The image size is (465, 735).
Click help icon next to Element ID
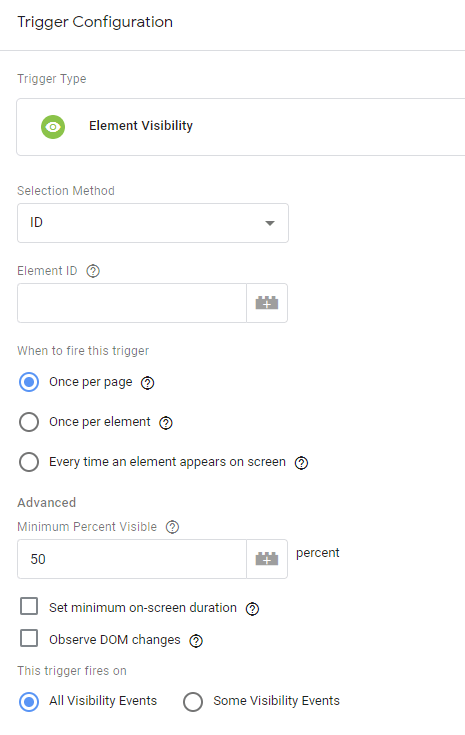pyautogui.click(x=93, y=271)
